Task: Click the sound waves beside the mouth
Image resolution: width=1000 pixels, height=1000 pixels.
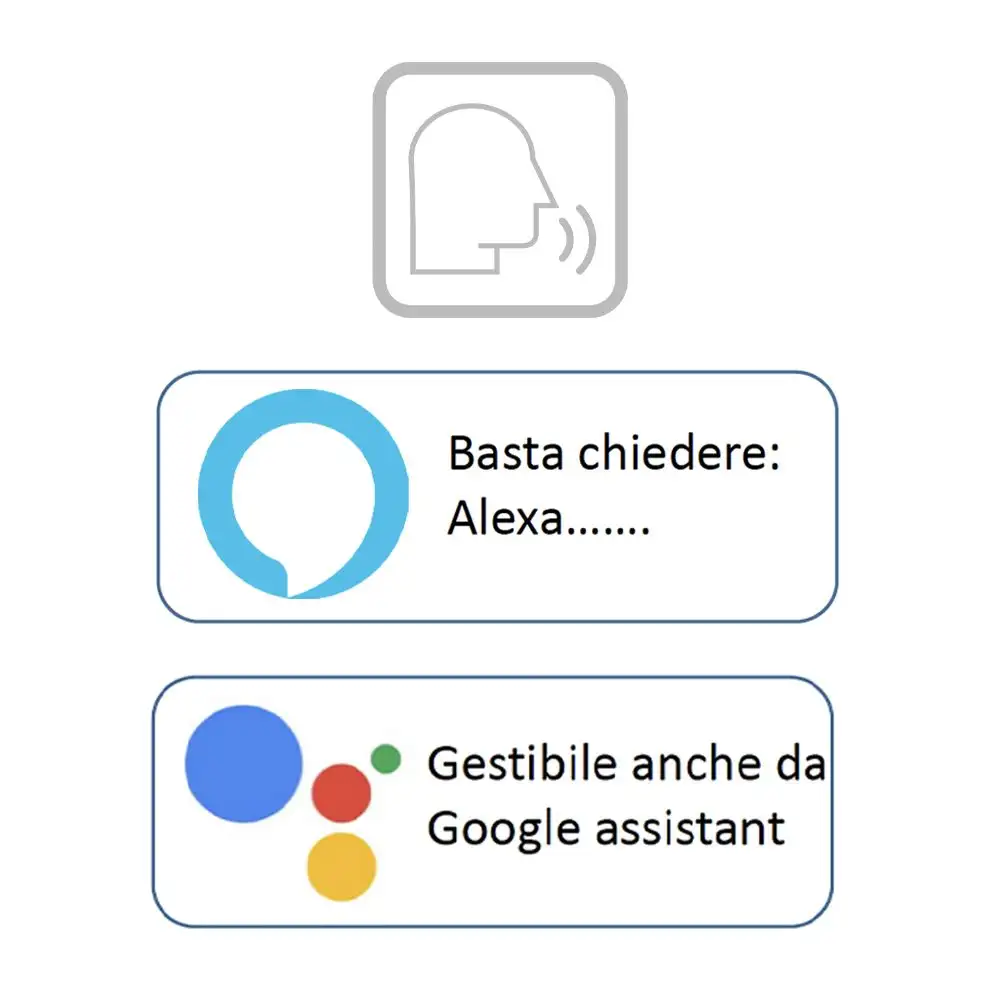Action: point(577,238)
